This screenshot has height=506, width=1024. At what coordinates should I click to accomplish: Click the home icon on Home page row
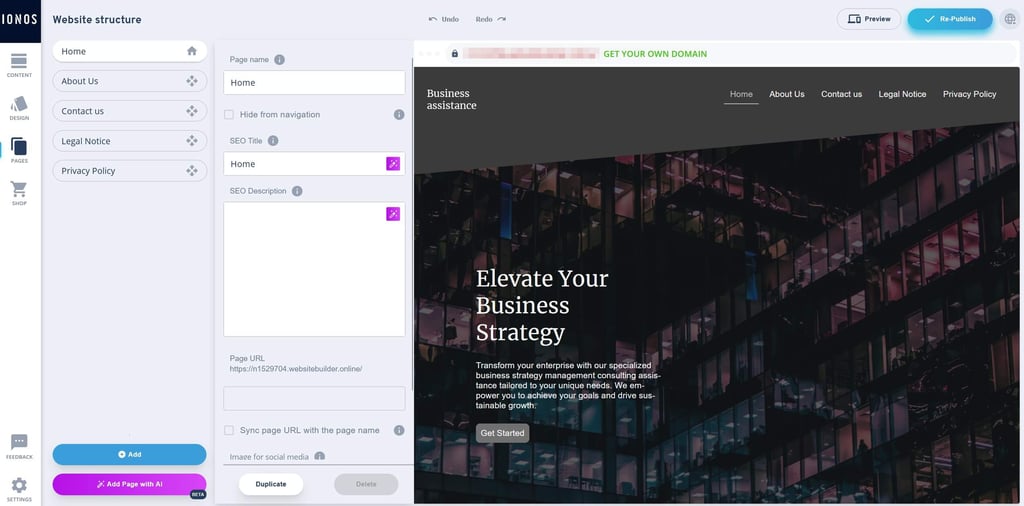point(192,51)
